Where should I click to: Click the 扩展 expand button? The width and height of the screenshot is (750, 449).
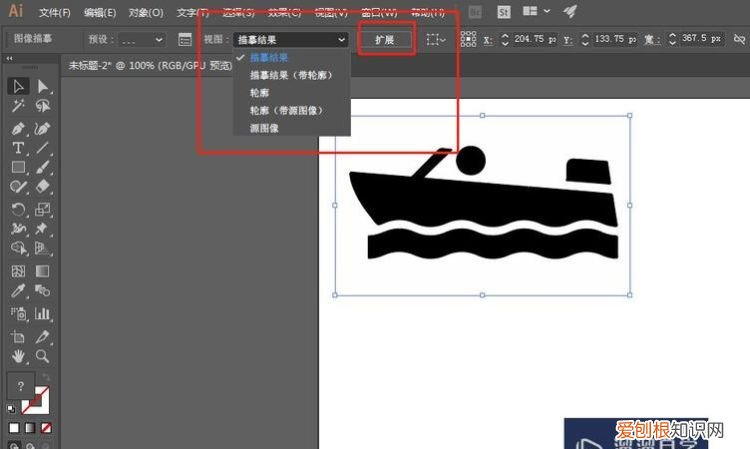[385, 40]
